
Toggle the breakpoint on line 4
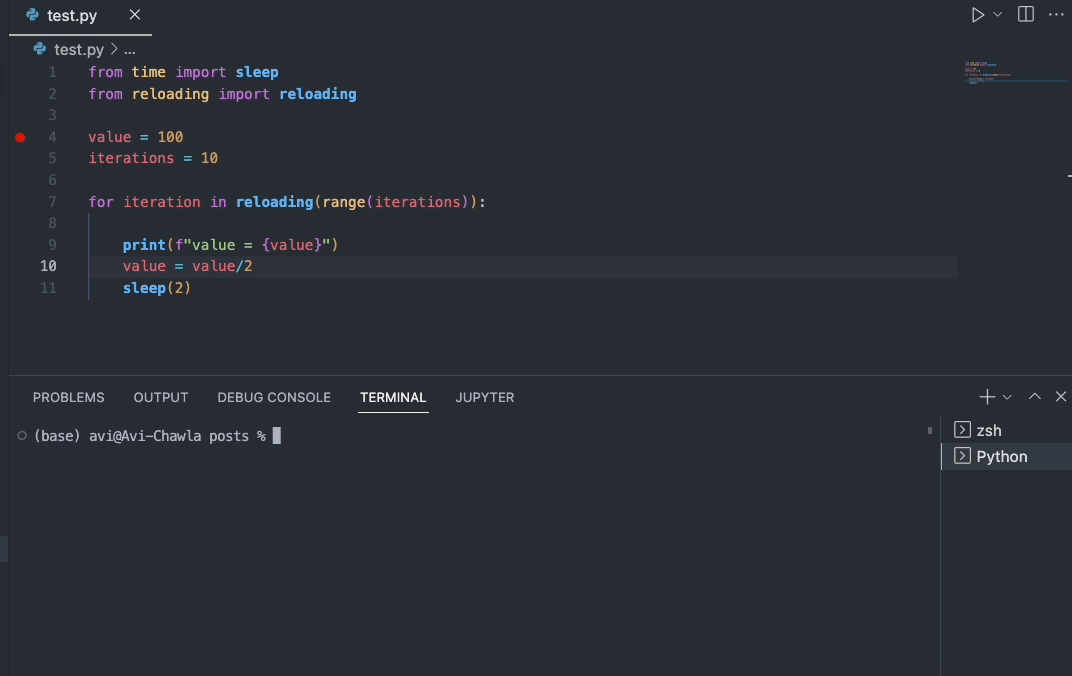tap(20, 137)
